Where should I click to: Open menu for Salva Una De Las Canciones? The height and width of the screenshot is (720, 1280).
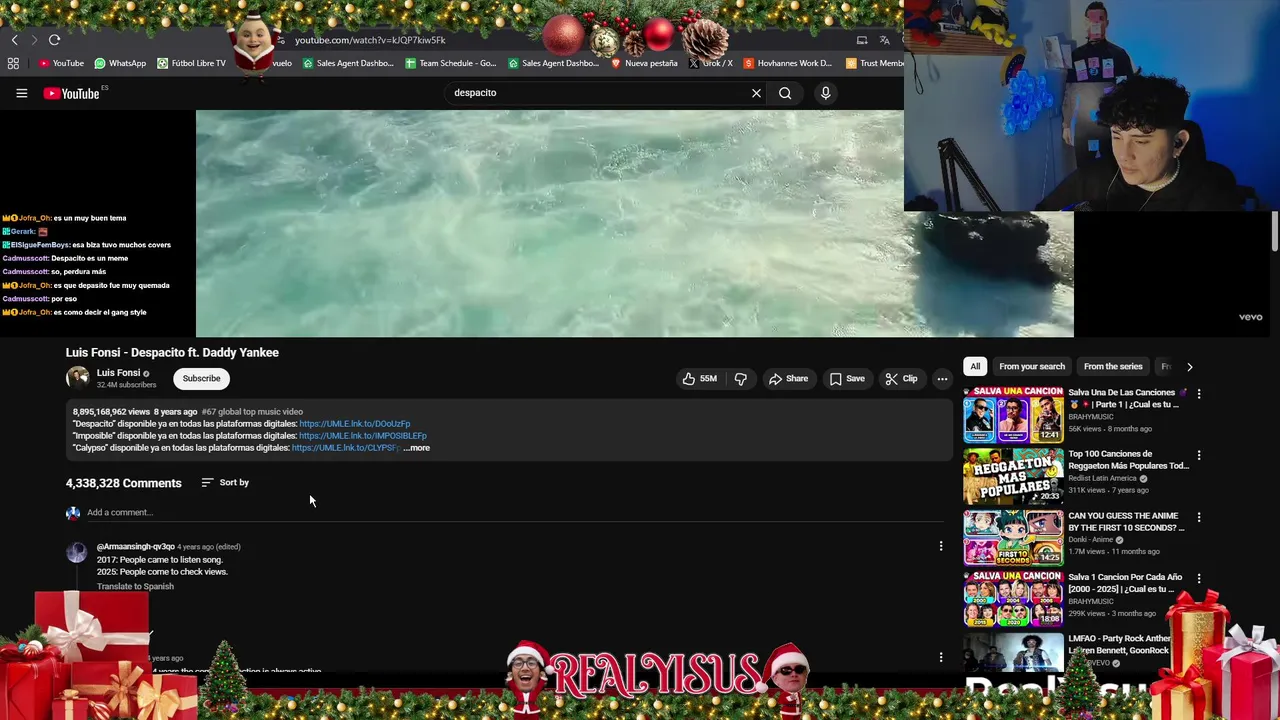pyautogui.click(x=1198, y=394)
